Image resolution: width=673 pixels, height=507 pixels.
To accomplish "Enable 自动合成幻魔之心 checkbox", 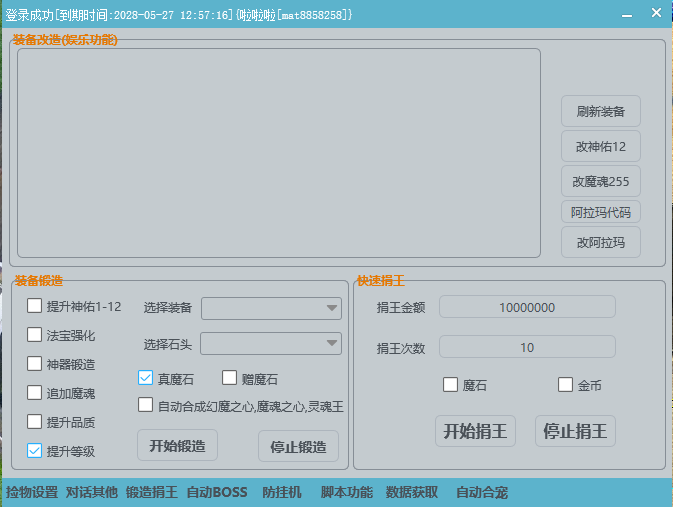I will click(x=145, y=406).
